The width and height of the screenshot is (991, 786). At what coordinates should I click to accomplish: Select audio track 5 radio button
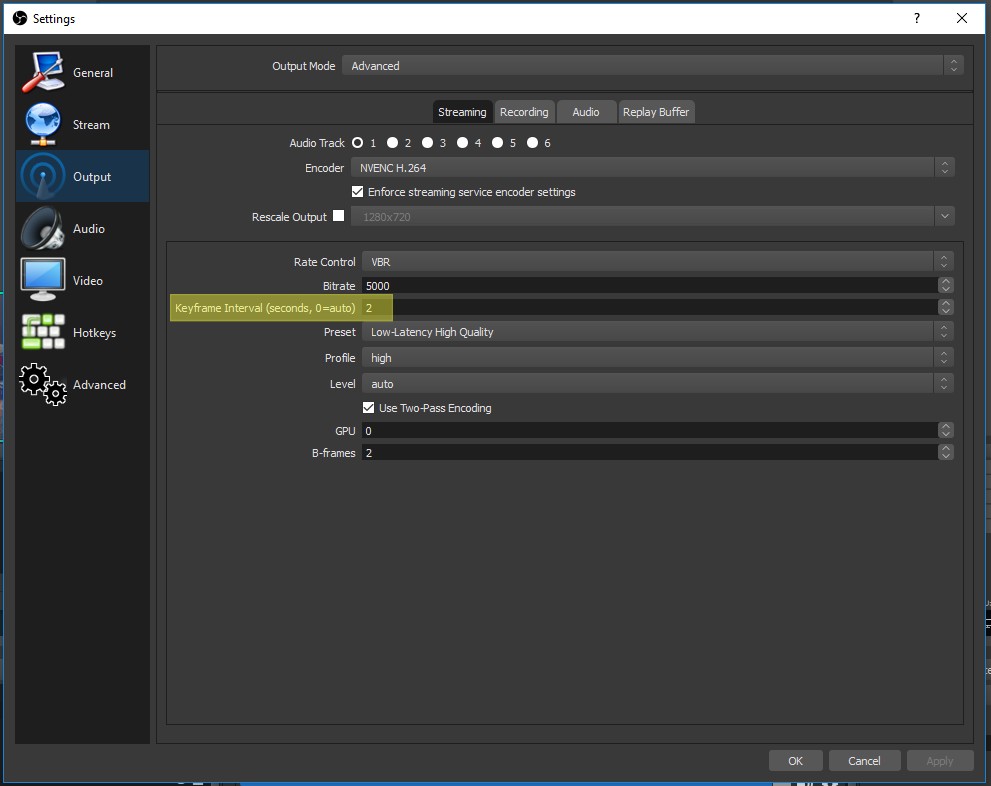pos(497,143)
